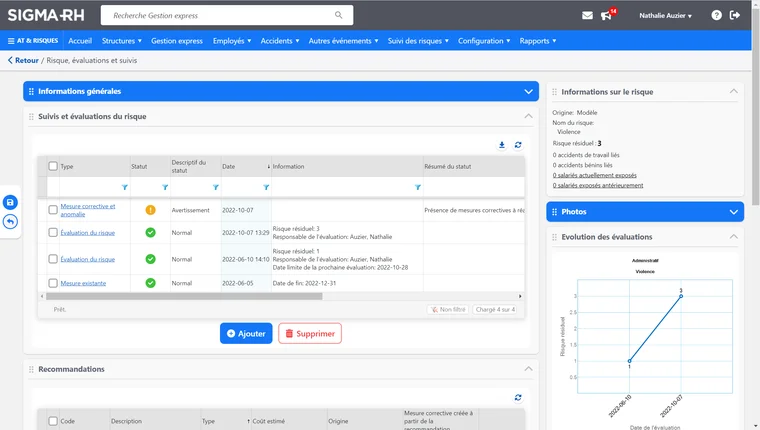Refresh the Recommandations grid
Screen dimensions: 760x430
point(518,398)
